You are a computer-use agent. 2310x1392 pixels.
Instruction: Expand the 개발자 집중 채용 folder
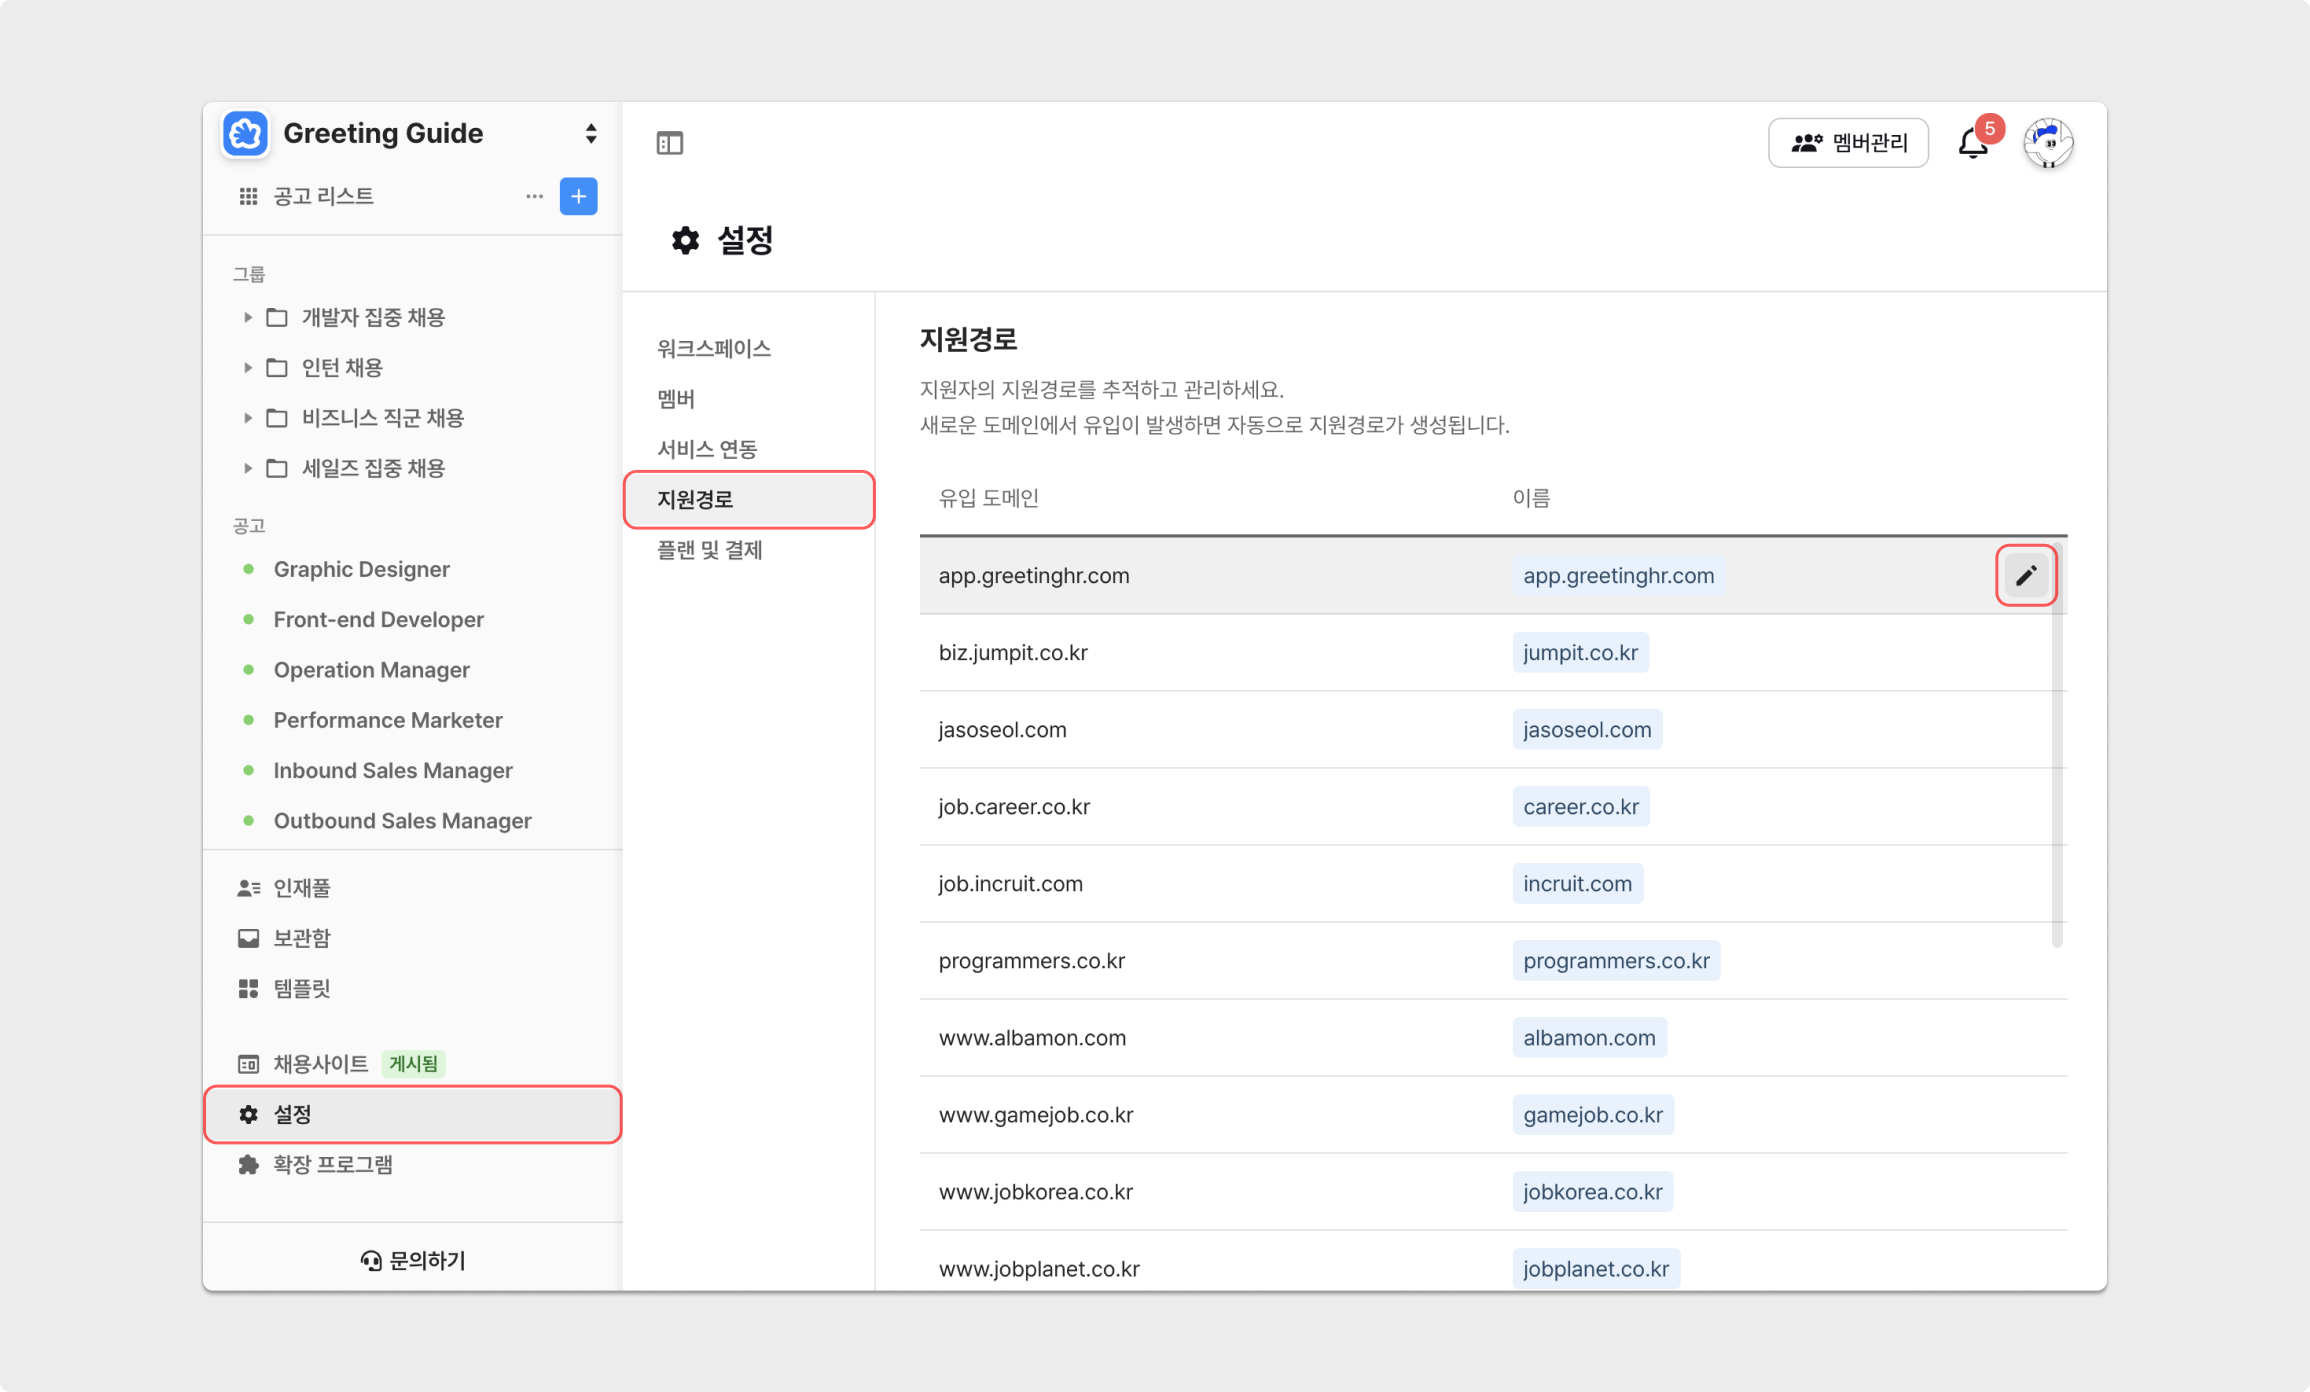pos(248,317)
